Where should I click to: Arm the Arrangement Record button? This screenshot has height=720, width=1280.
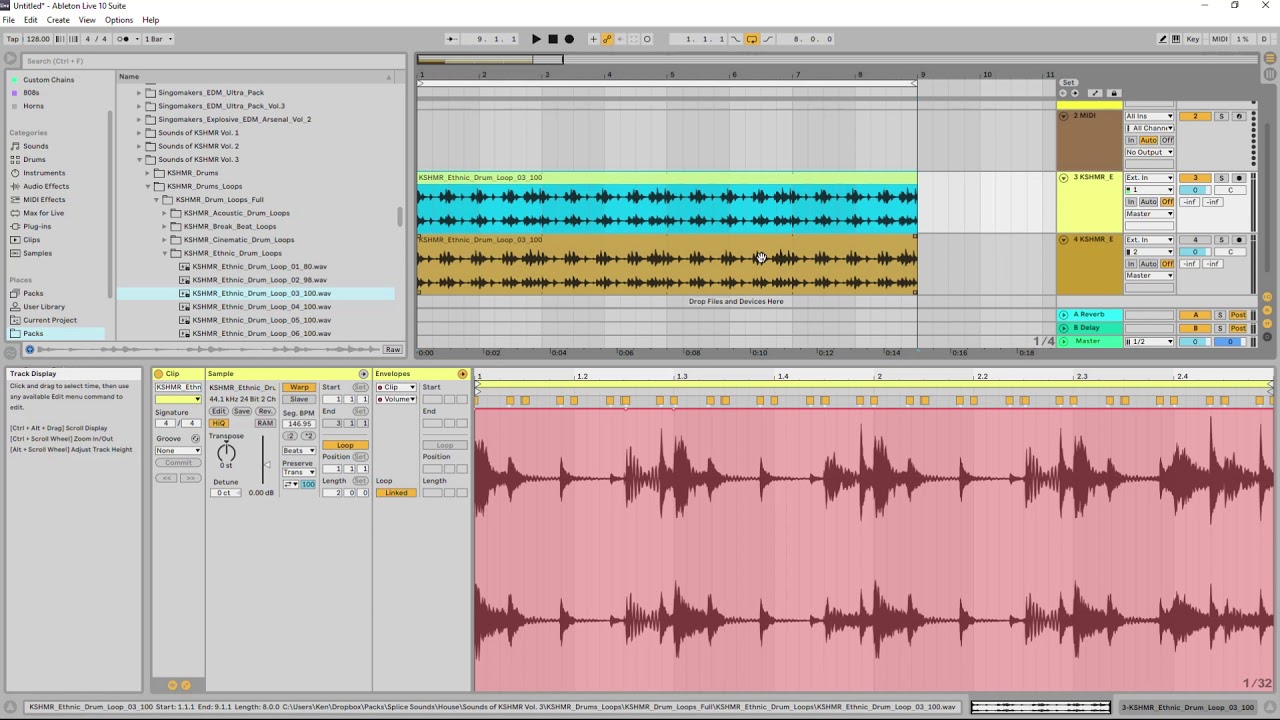pyautogui.click(x=570, y=39)
